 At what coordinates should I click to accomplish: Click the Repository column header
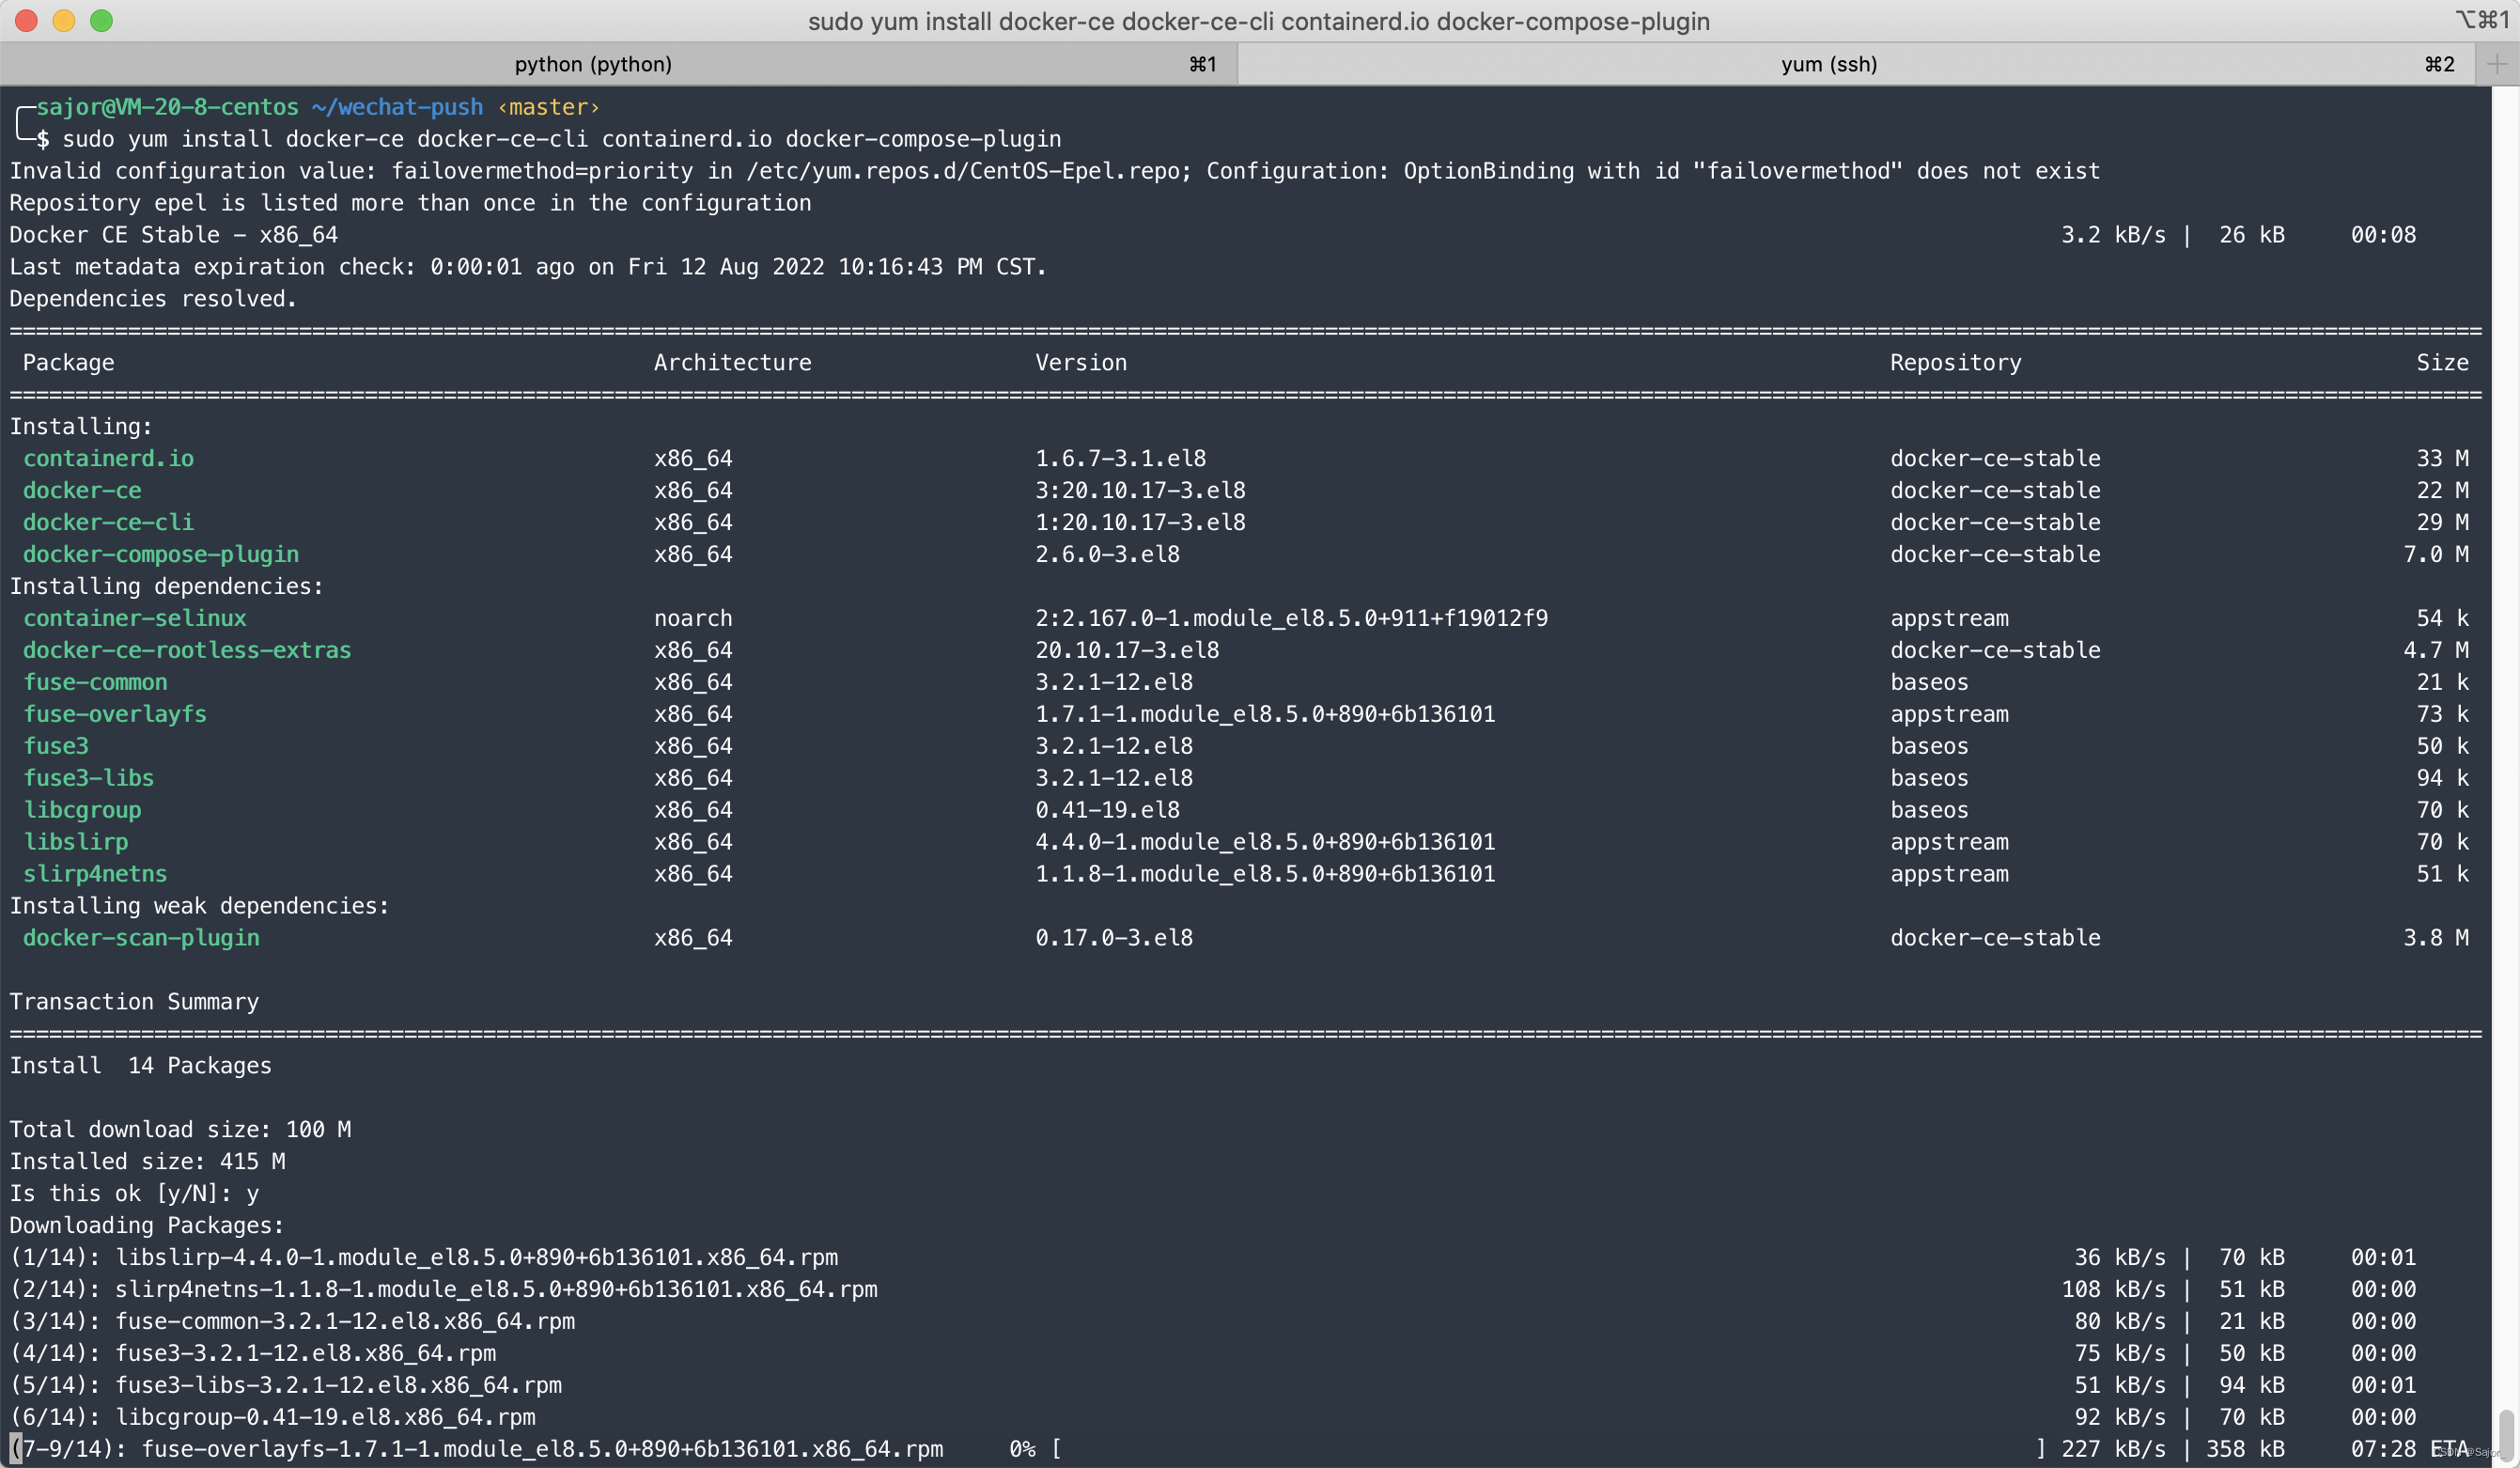click(1955, 363)
